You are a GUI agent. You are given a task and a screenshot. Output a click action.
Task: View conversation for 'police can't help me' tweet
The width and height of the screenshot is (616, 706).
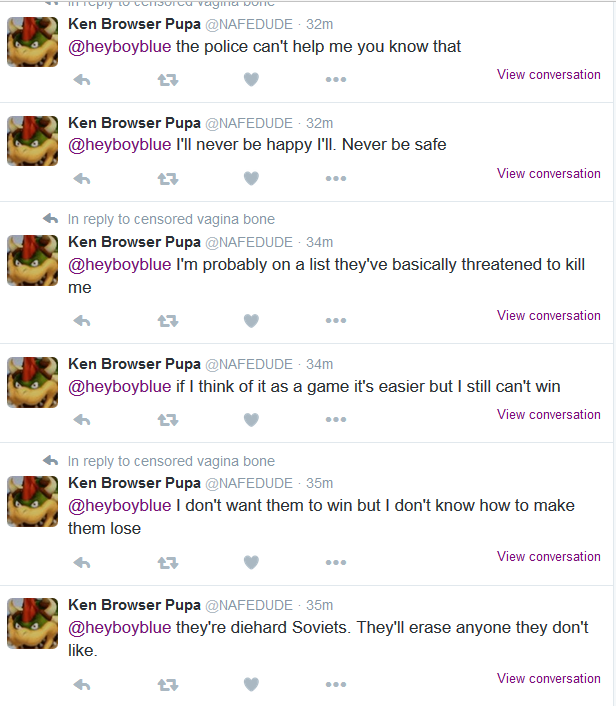(x=548, y=74)
